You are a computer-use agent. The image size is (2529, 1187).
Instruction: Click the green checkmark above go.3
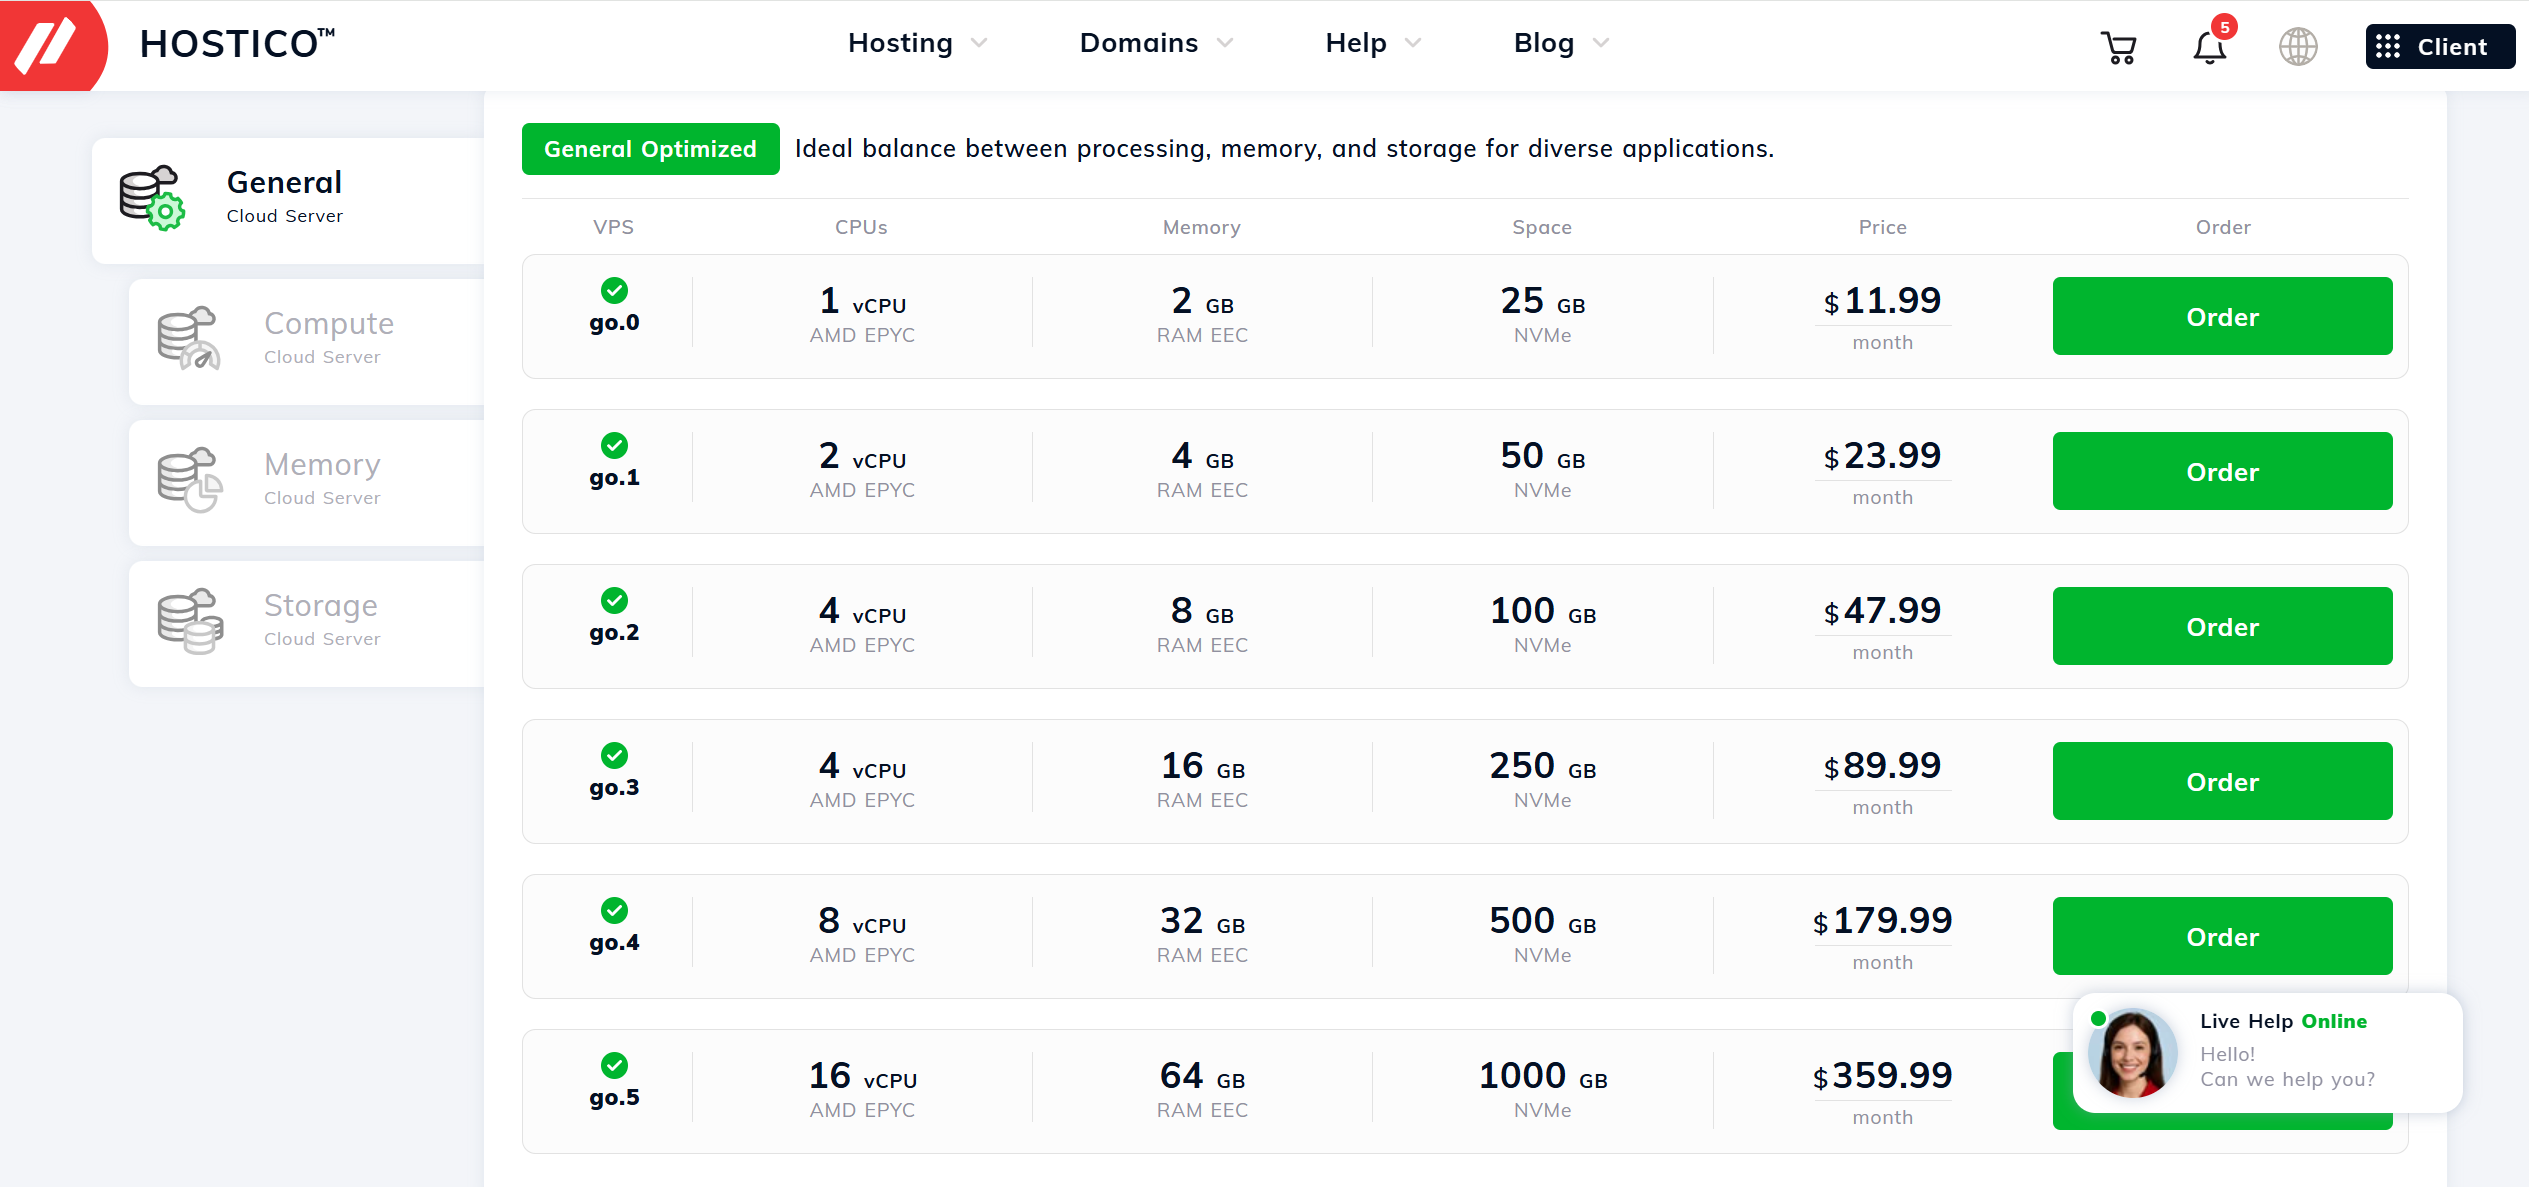tap(614, 755)
